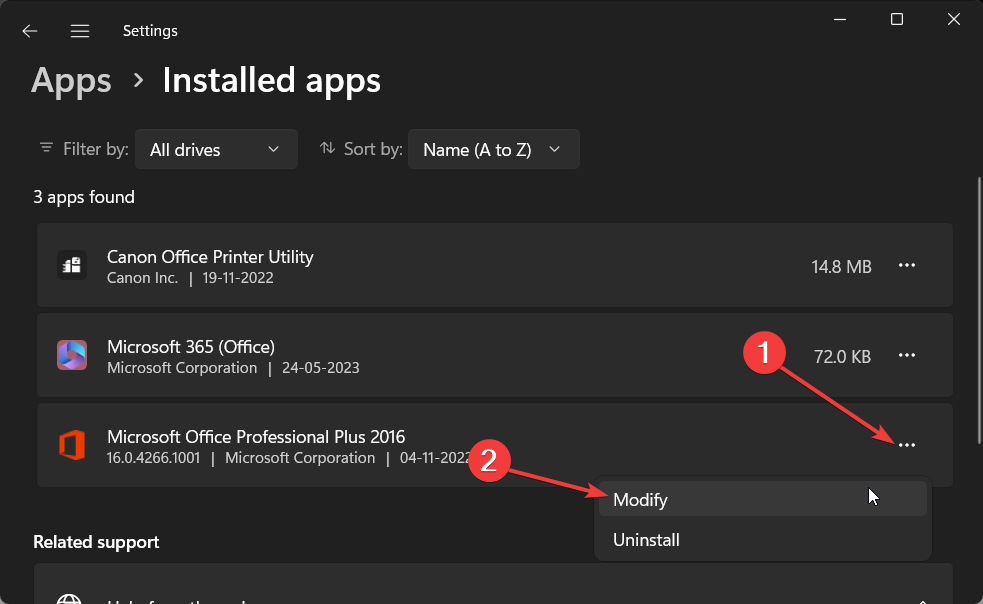Choose Modify from the context menu
This screenshot has height=604, width=983.
pyautogui.click(x=763, y=499)
